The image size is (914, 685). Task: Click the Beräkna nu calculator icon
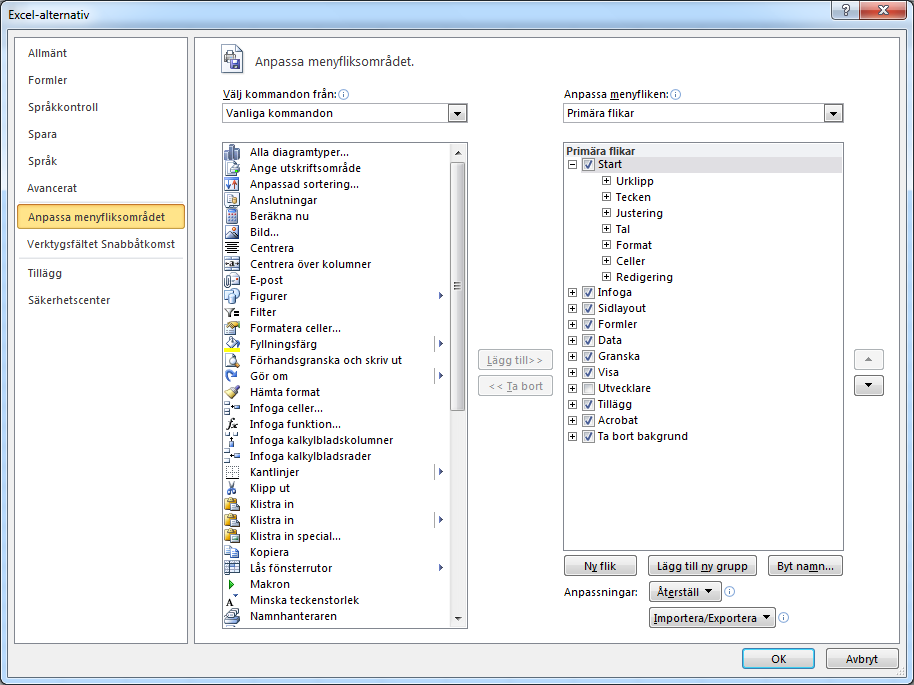(232, 216)
